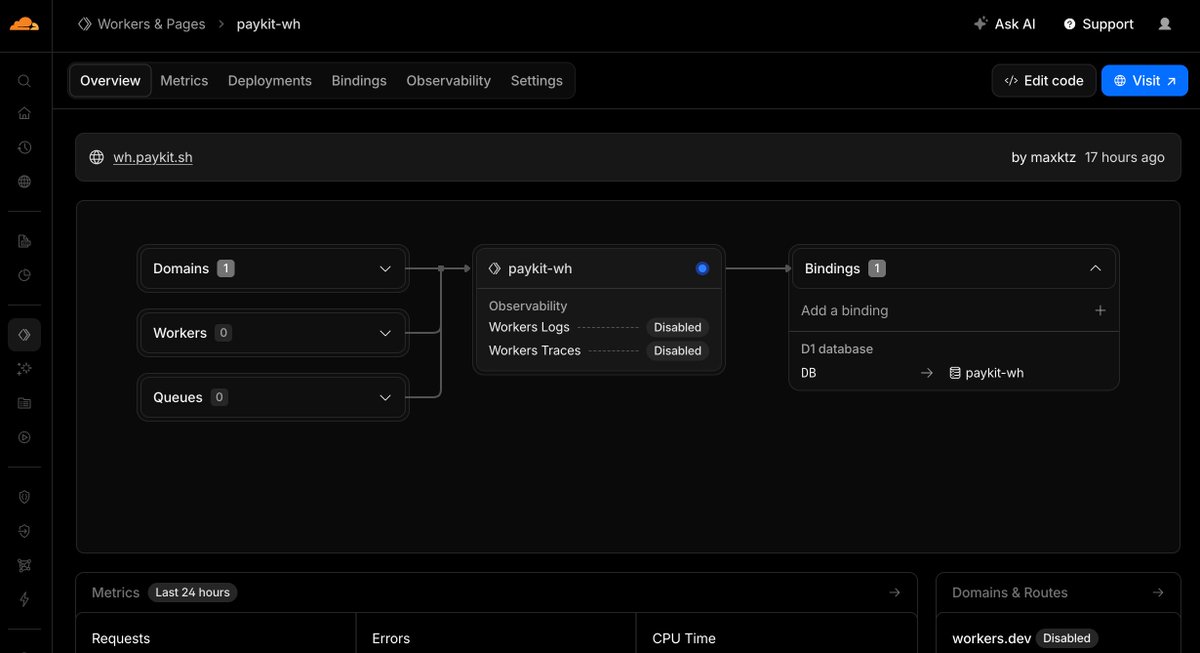The image size is (1200, 653).
Task: Open the shield with arrow icon in sidebar
Action: pyautogui.click(x=24, y=531)
